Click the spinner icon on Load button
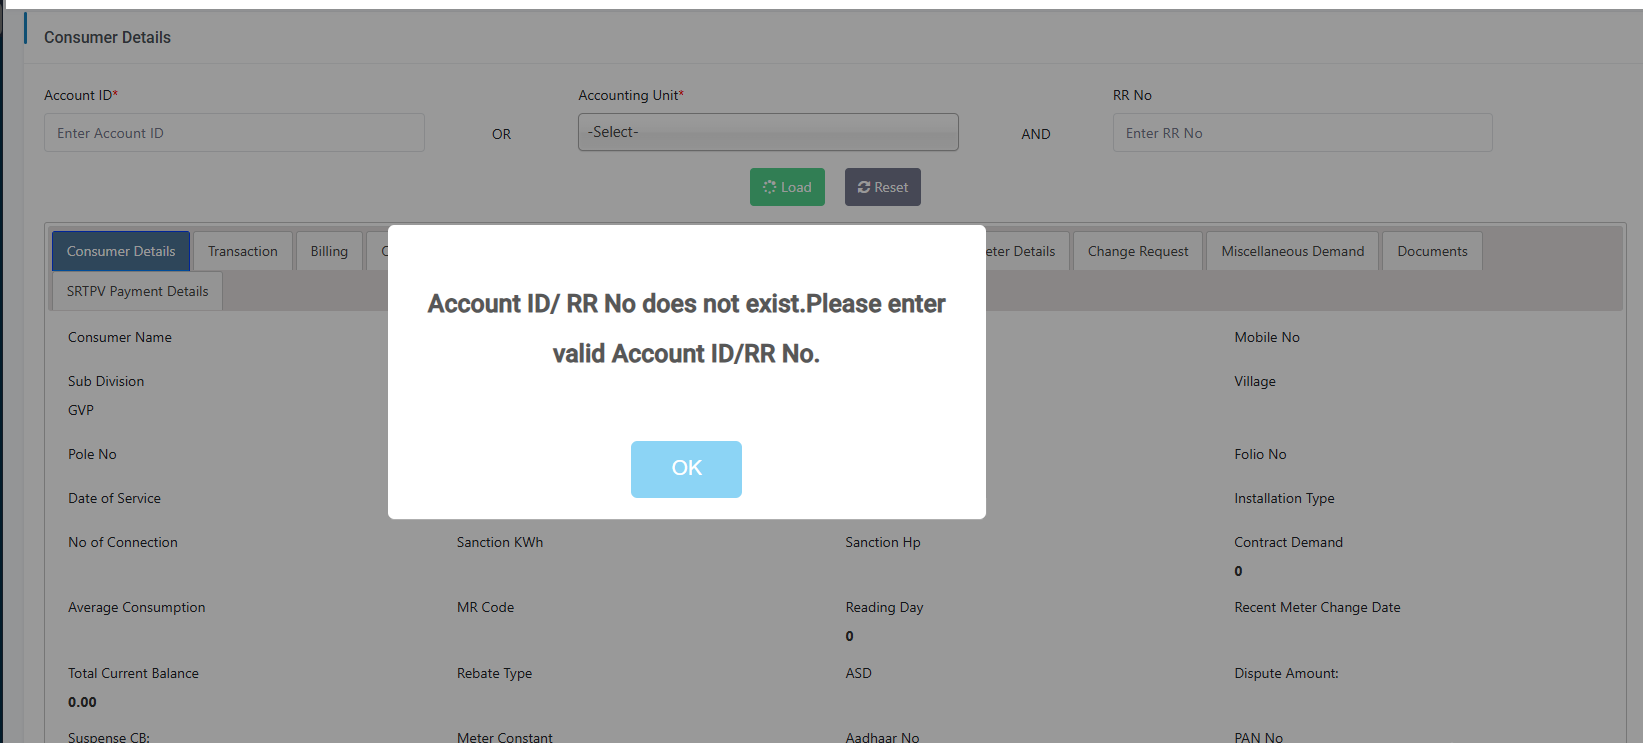 pos(769,187)
